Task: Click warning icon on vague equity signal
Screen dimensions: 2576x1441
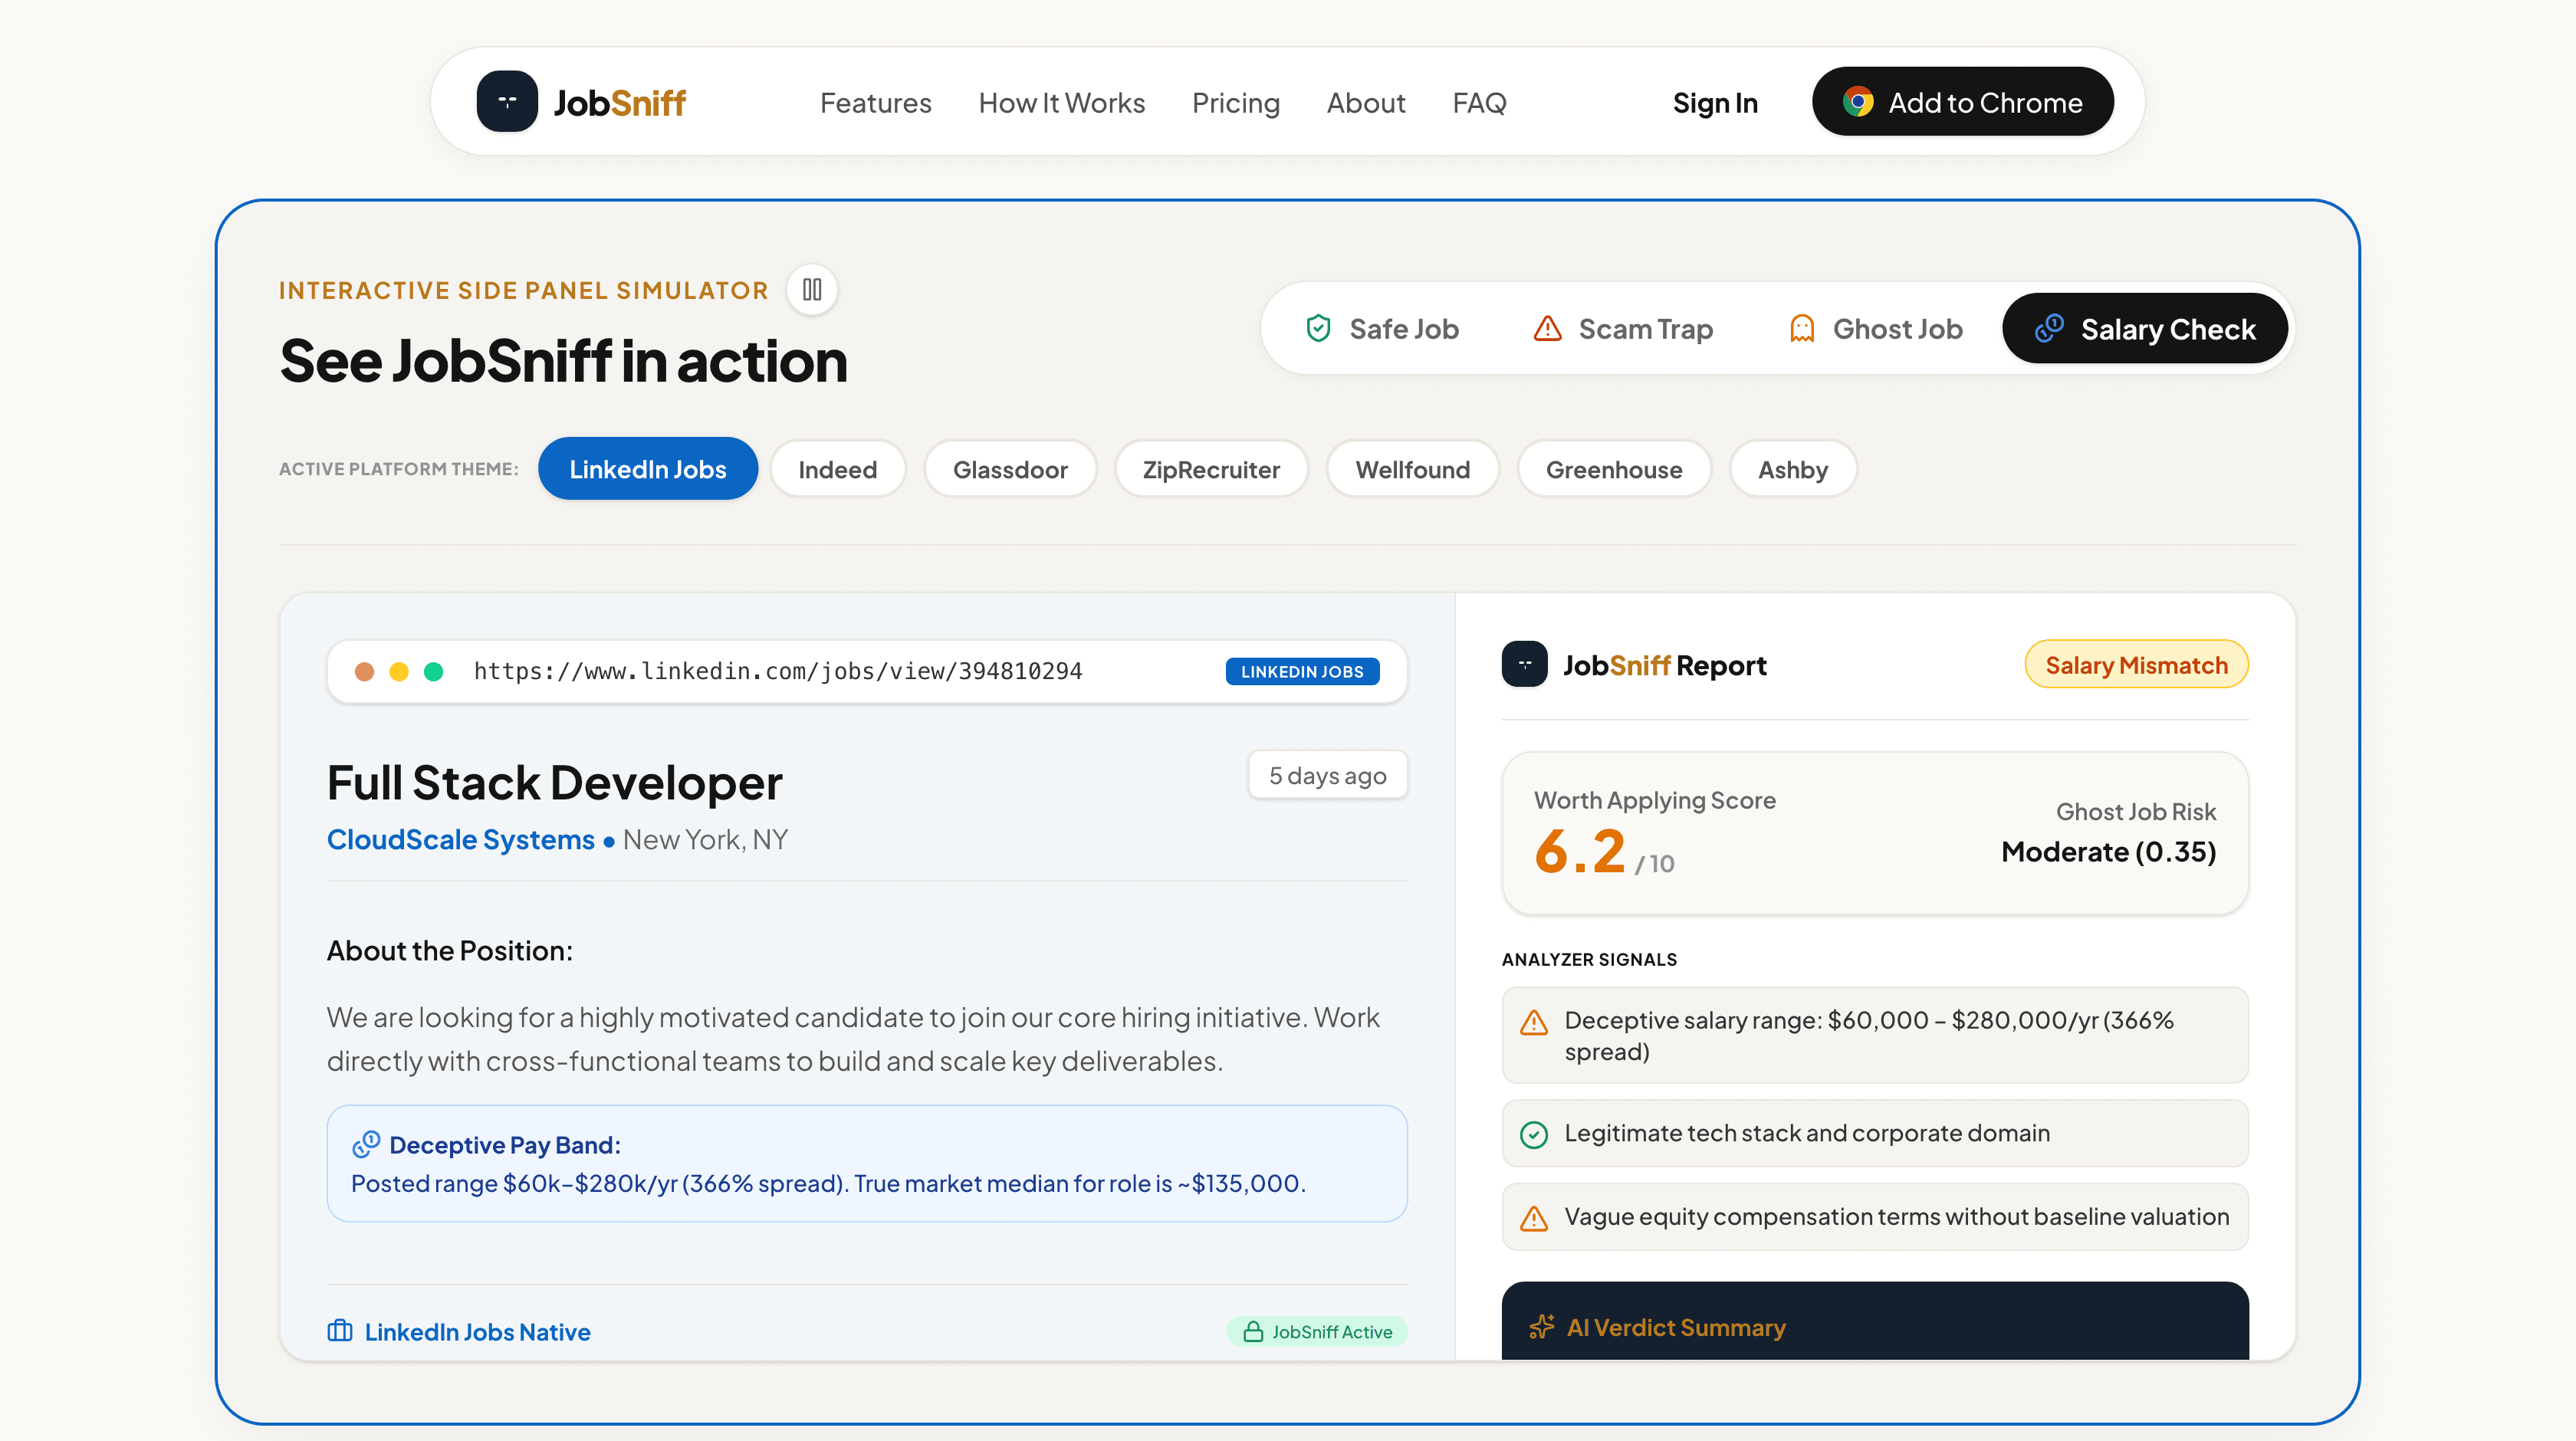Action: (1534, 1218)
